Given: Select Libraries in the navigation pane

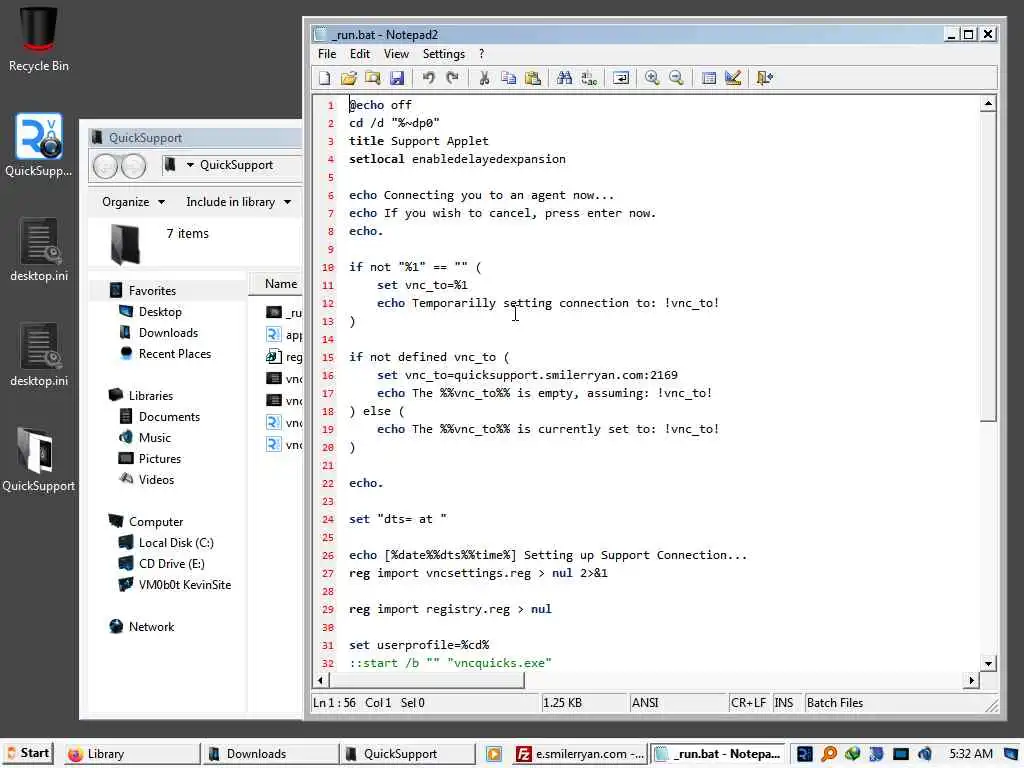Looking at the screenshot, I should tap(150, 396).
